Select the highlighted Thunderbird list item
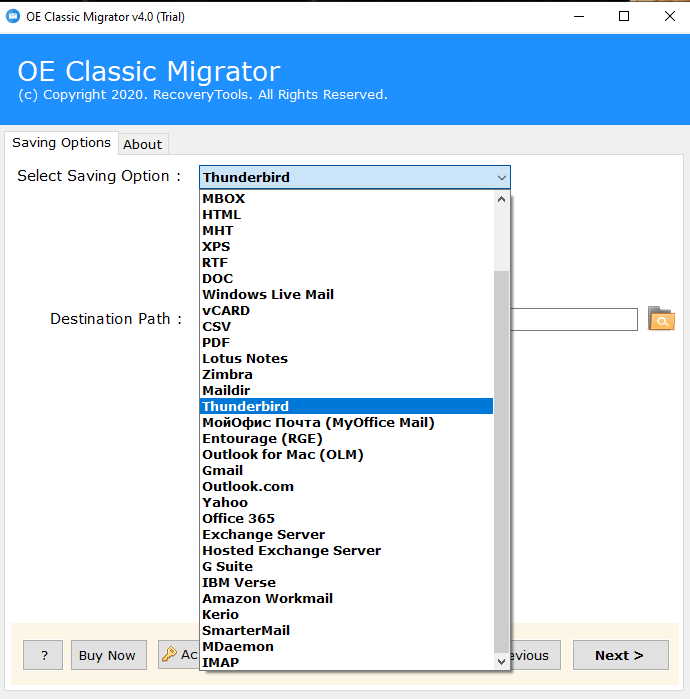The image size is (690, 699). coord(347,407)
